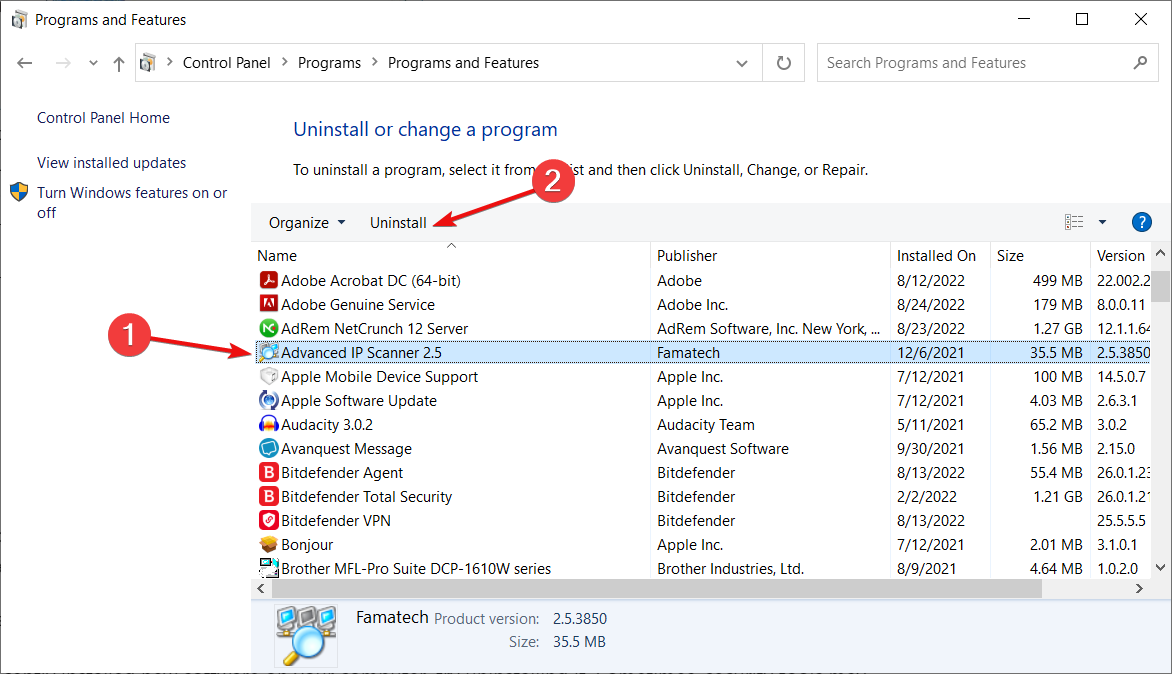
Task: Click the change view icon in toolbar
Action: click(x=1074, y=222)
